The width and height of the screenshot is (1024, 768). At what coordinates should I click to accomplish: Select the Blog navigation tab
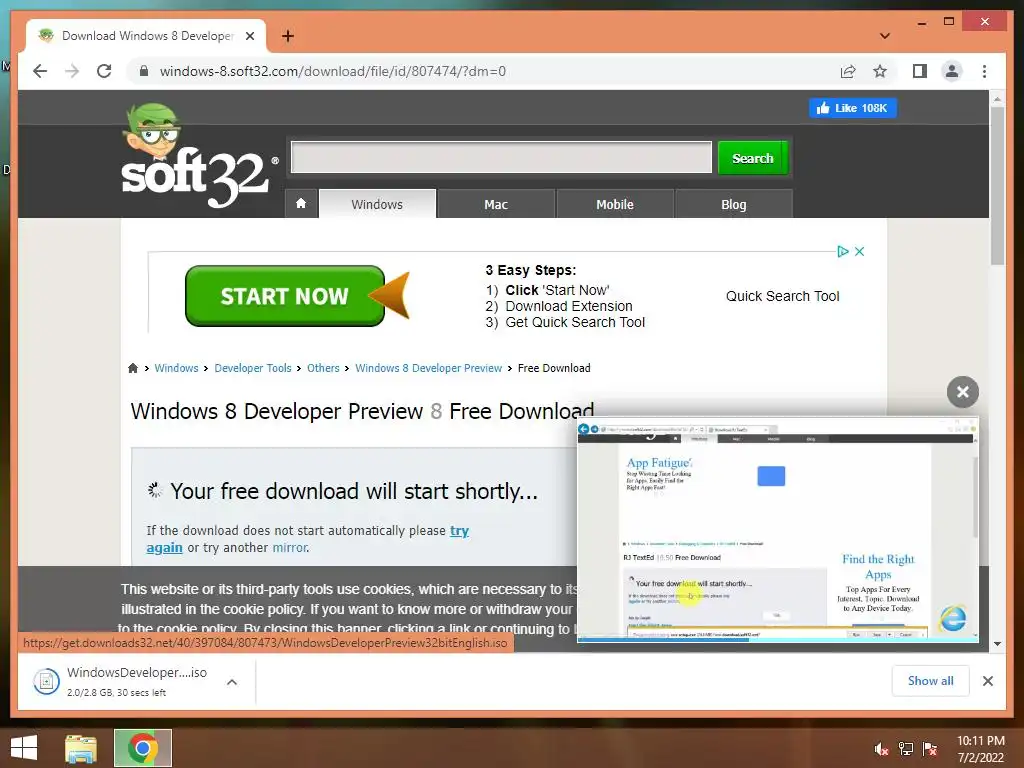click(733, 204)
